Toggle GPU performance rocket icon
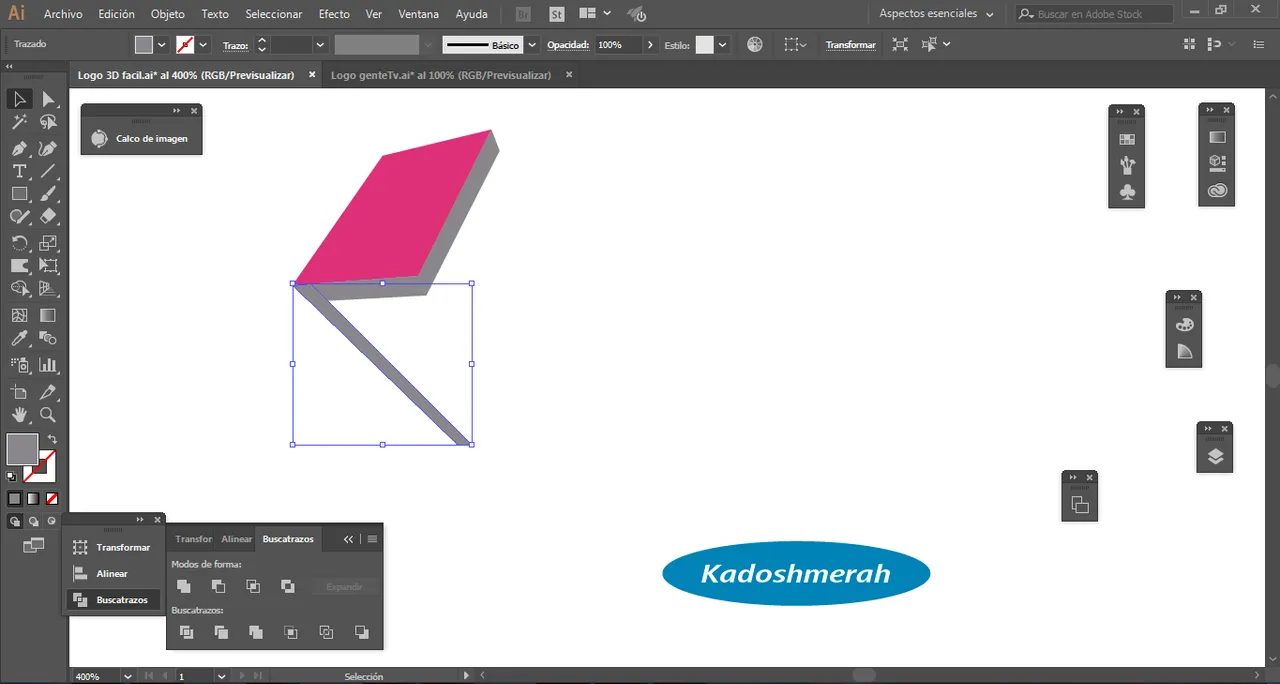The height and width of the screenshot is (684, 1280). (636, 14)
